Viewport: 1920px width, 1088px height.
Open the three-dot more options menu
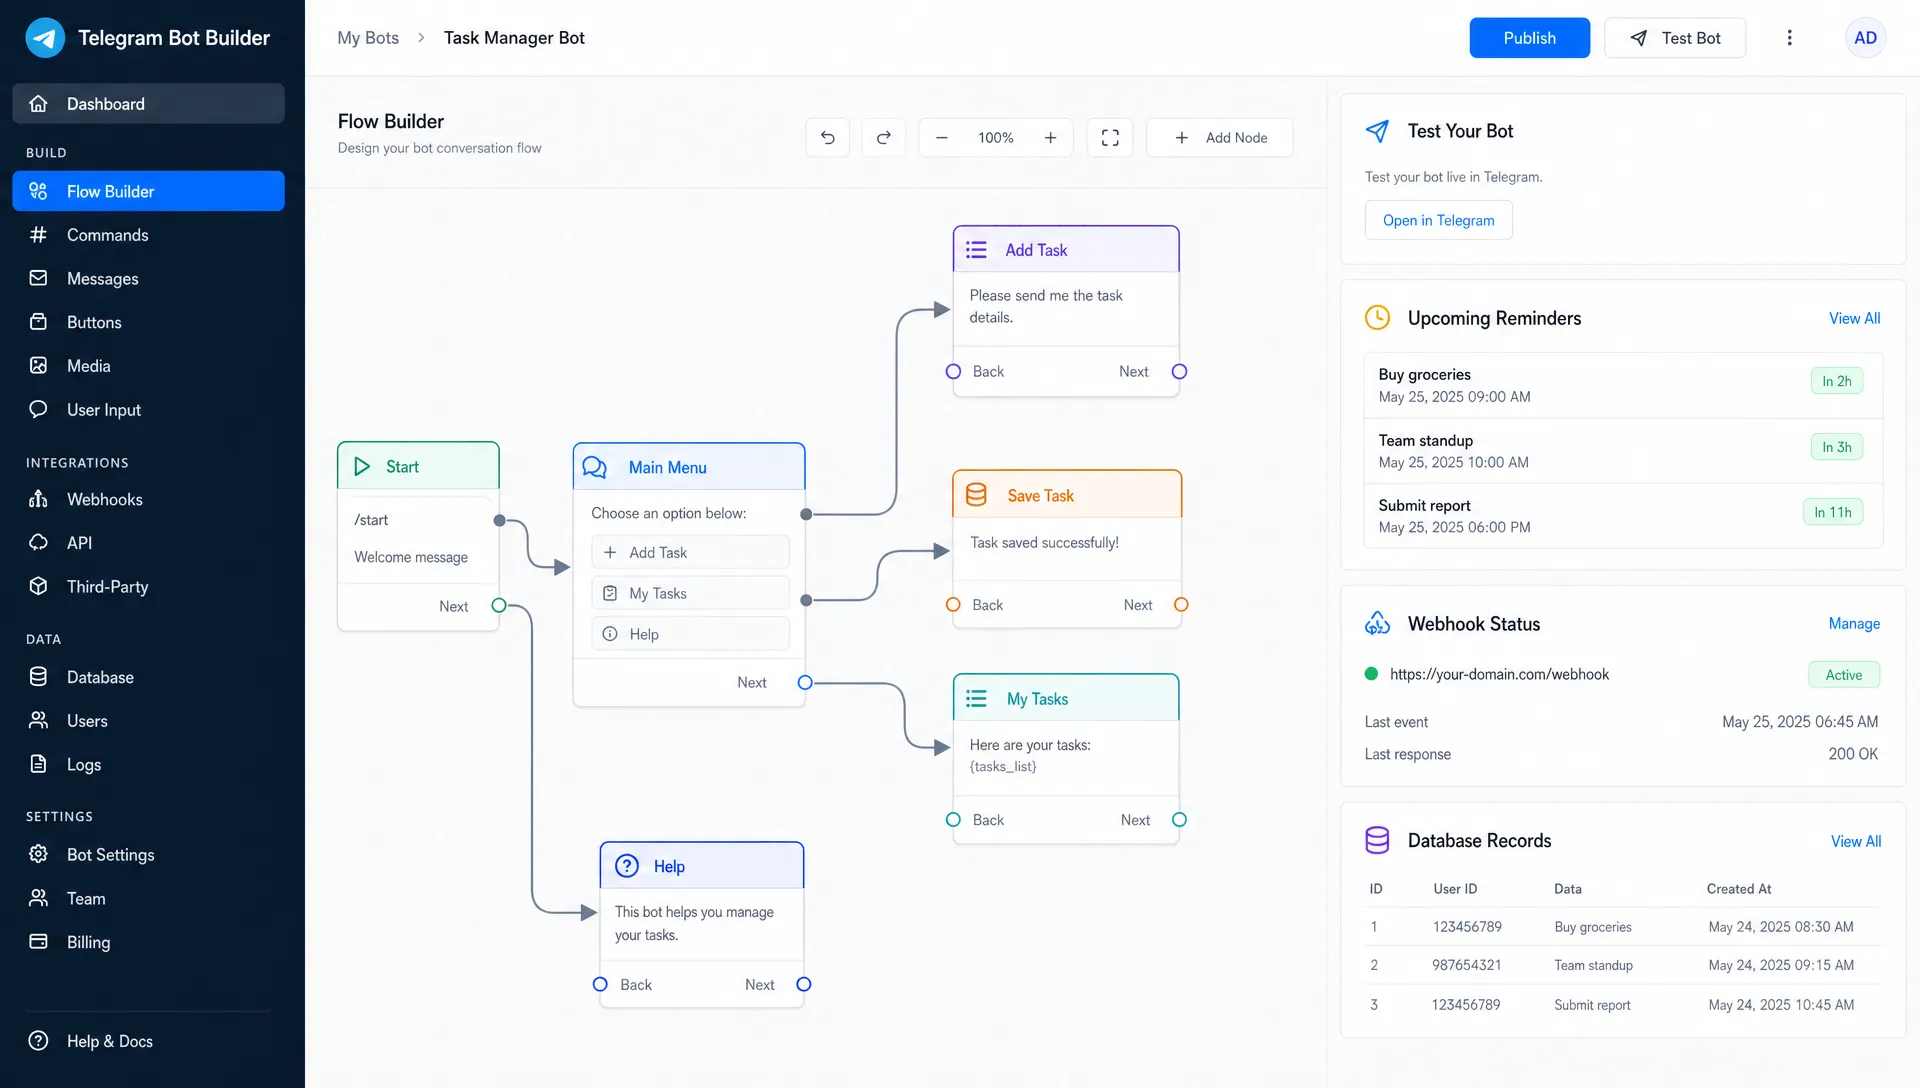[1789, 38]
